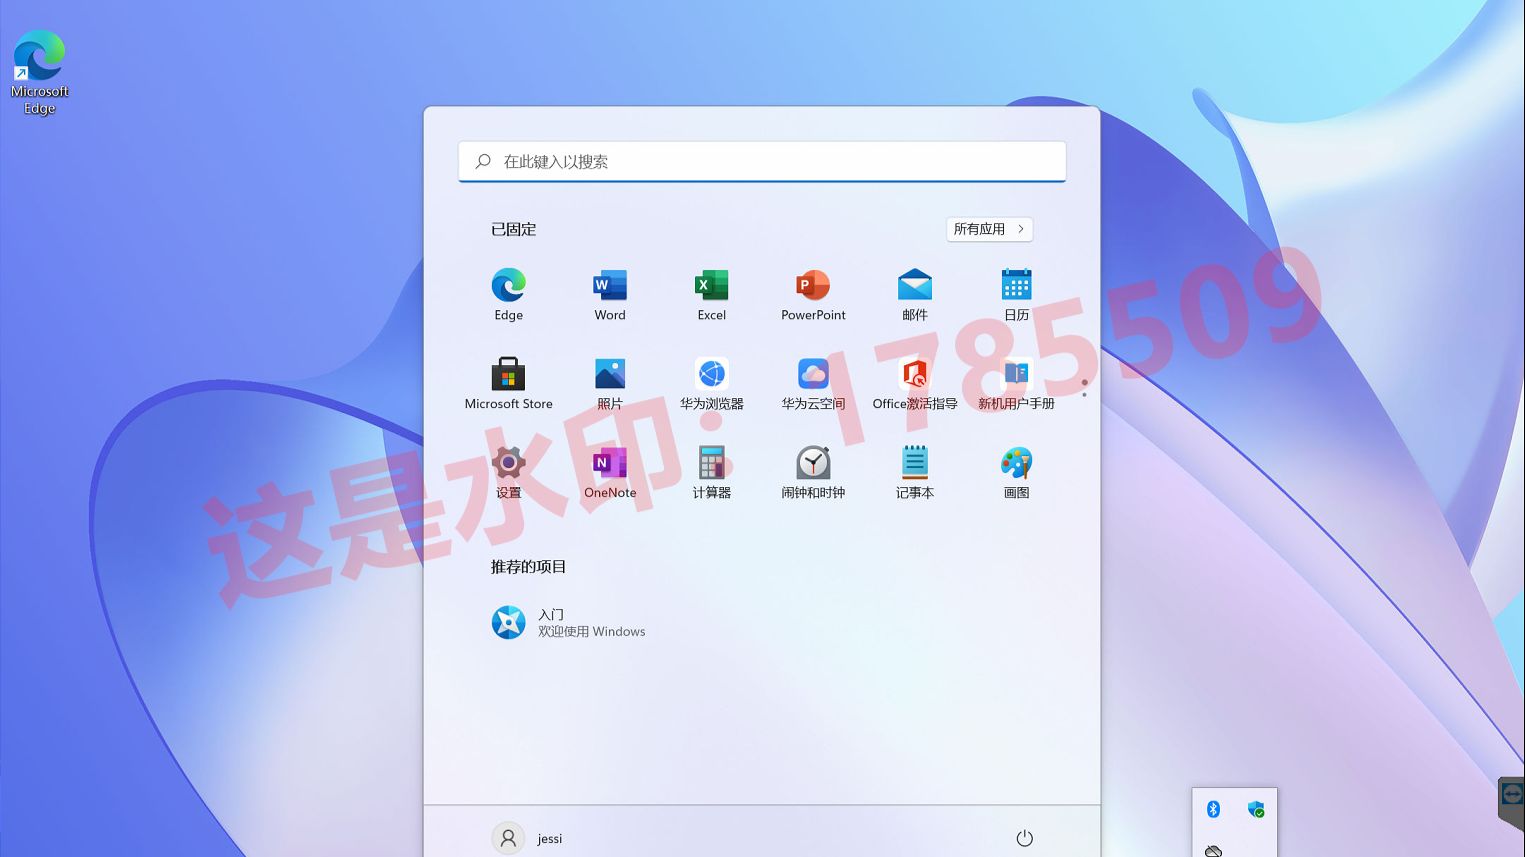Launch OneNote from pinned apps
This screenshot has height=857, width=1525.
pos(610,473)
